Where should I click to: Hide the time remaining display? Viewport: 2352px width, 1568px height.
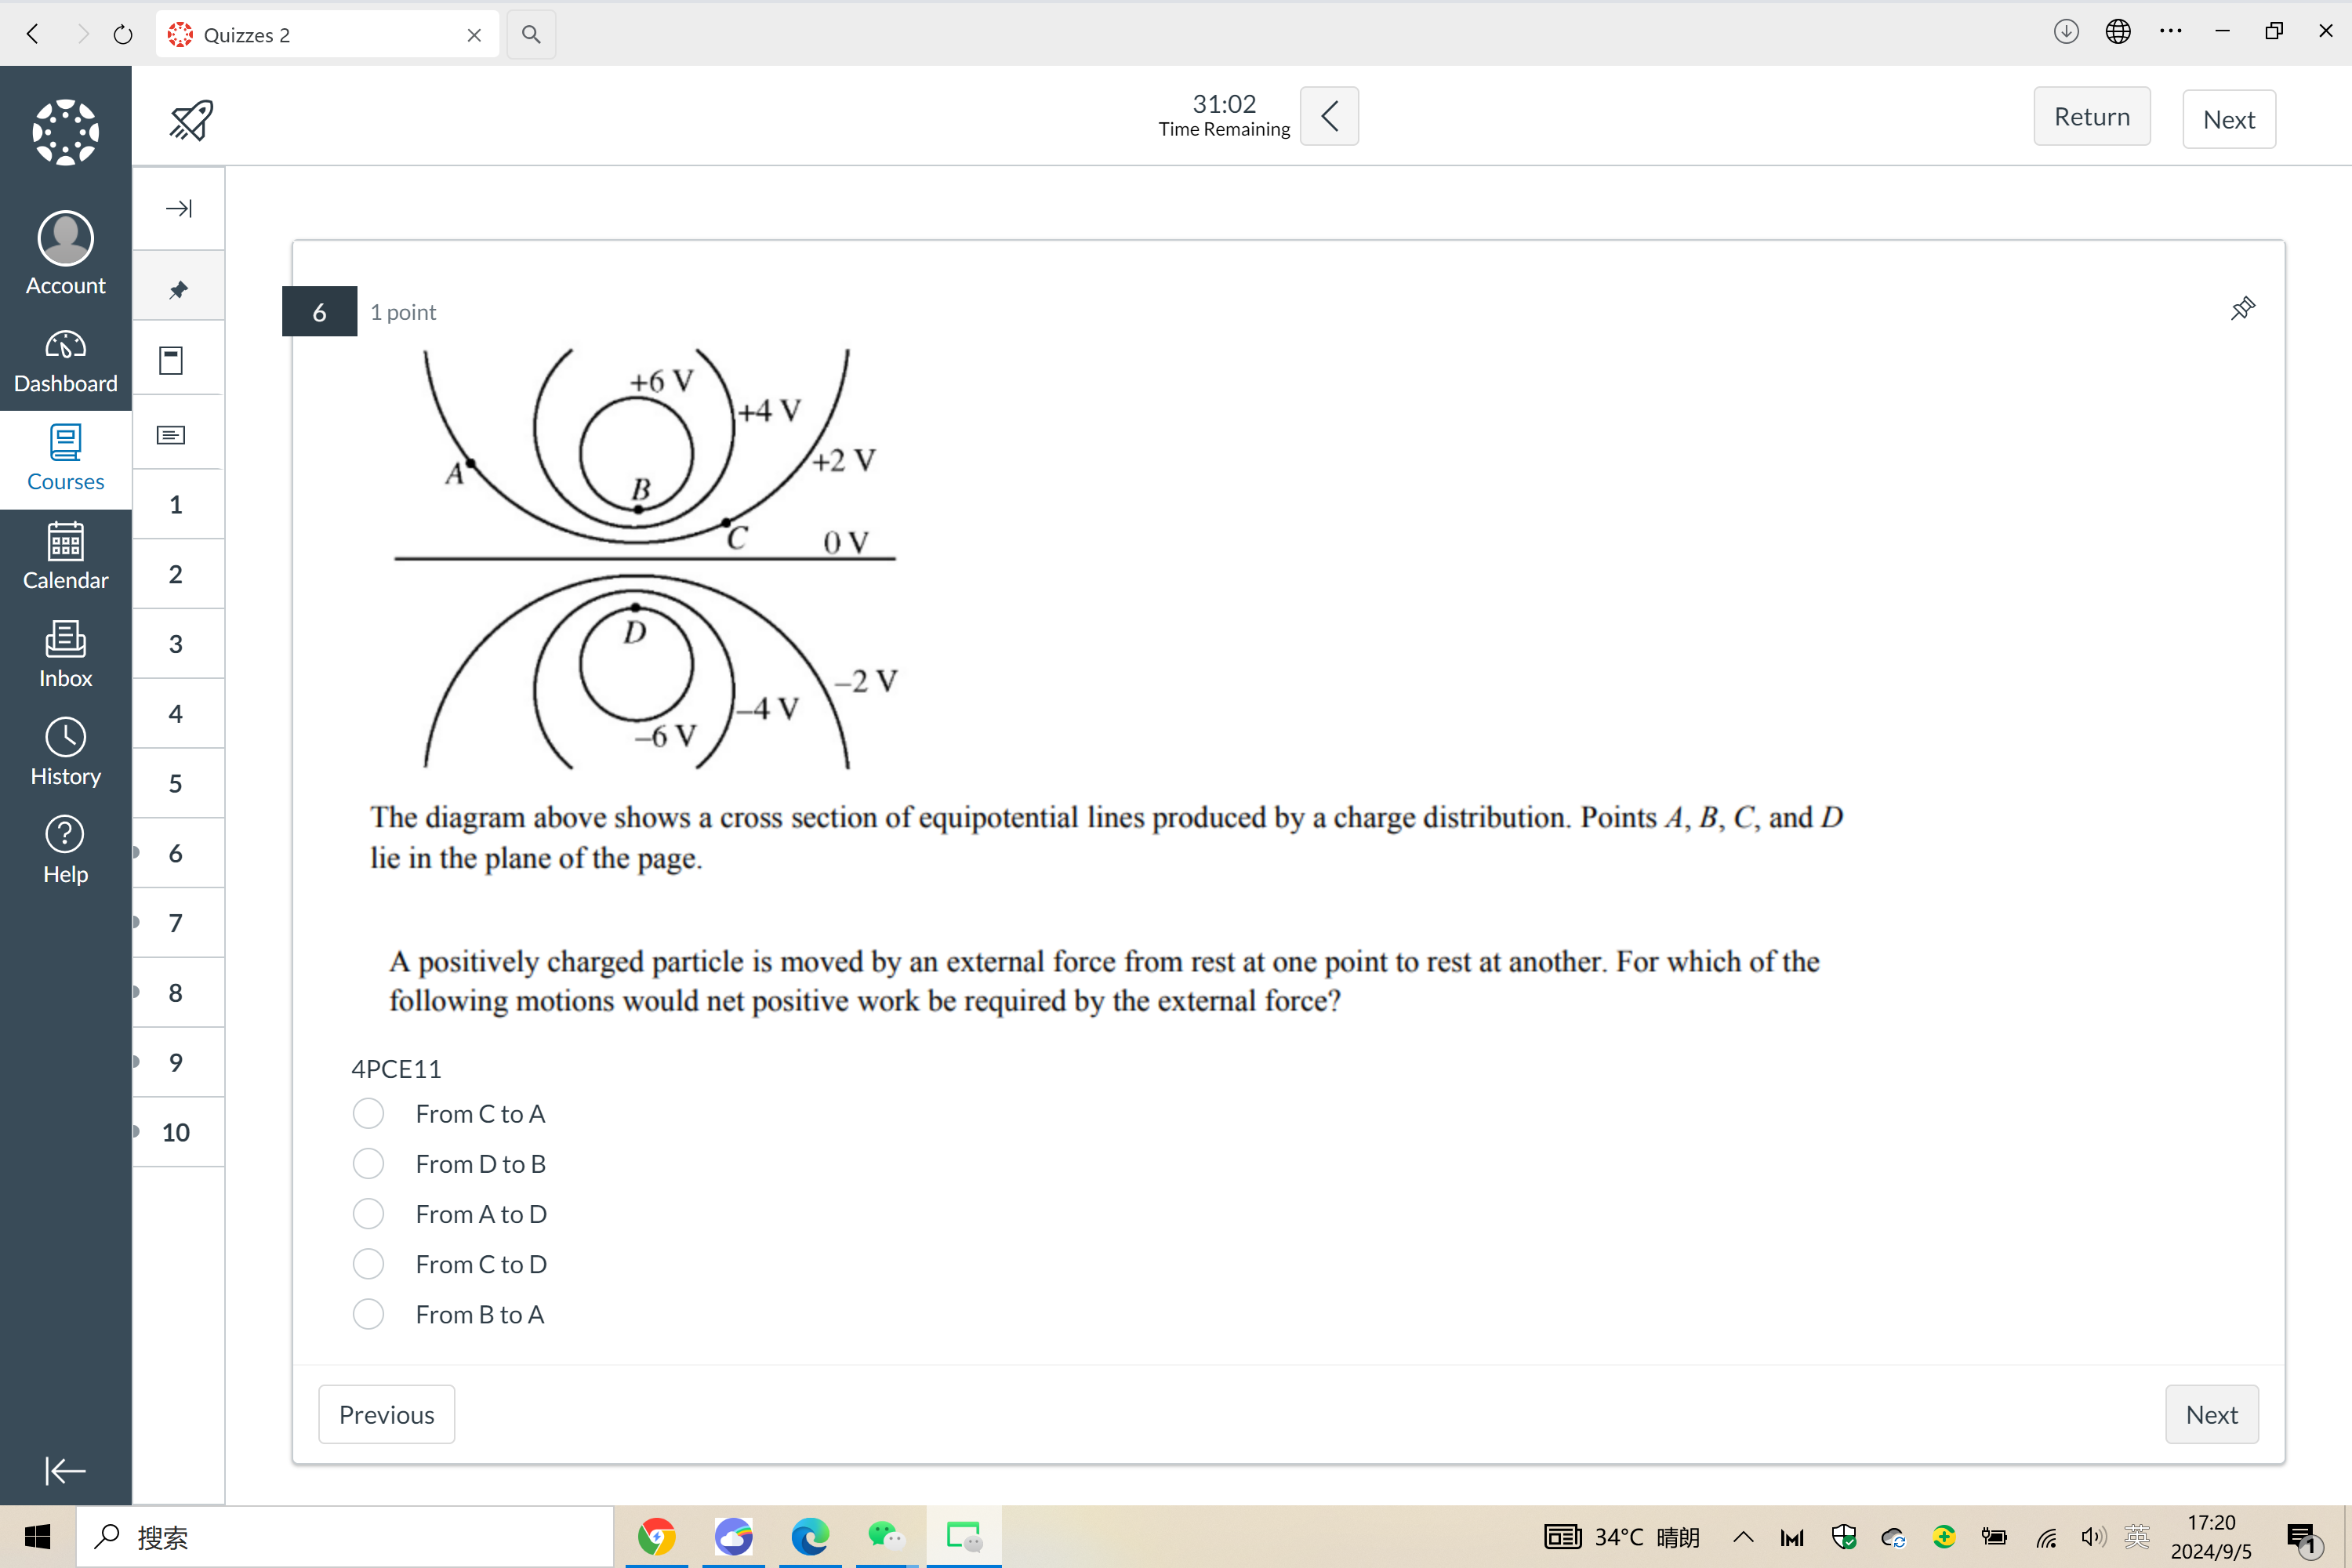[x=1329, y=116]
